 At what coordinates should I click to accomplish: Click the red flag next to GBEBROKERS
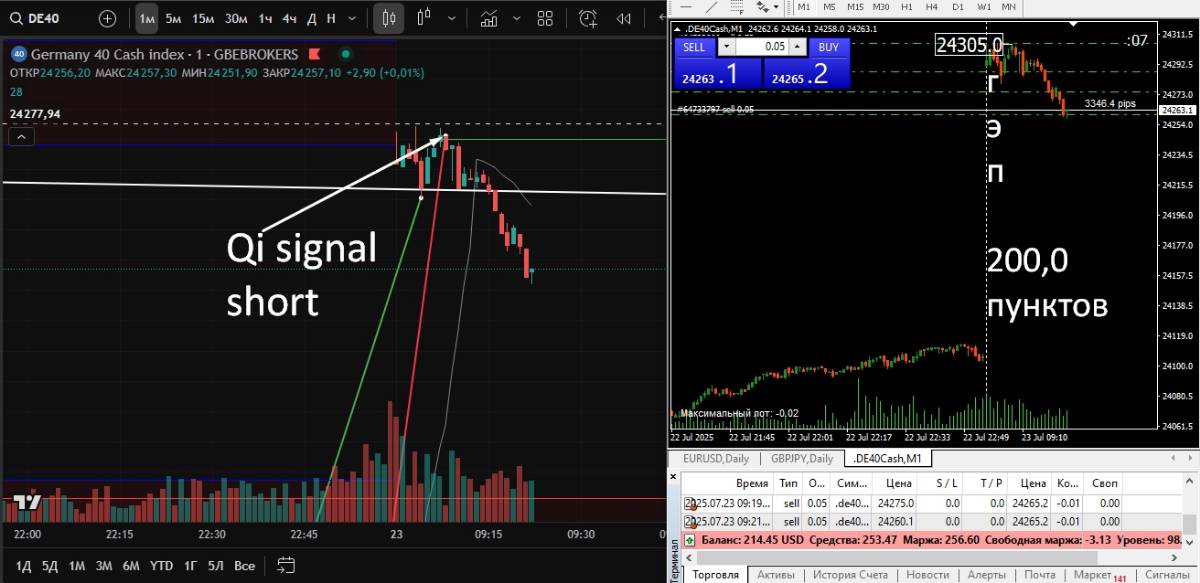(314, 54)
